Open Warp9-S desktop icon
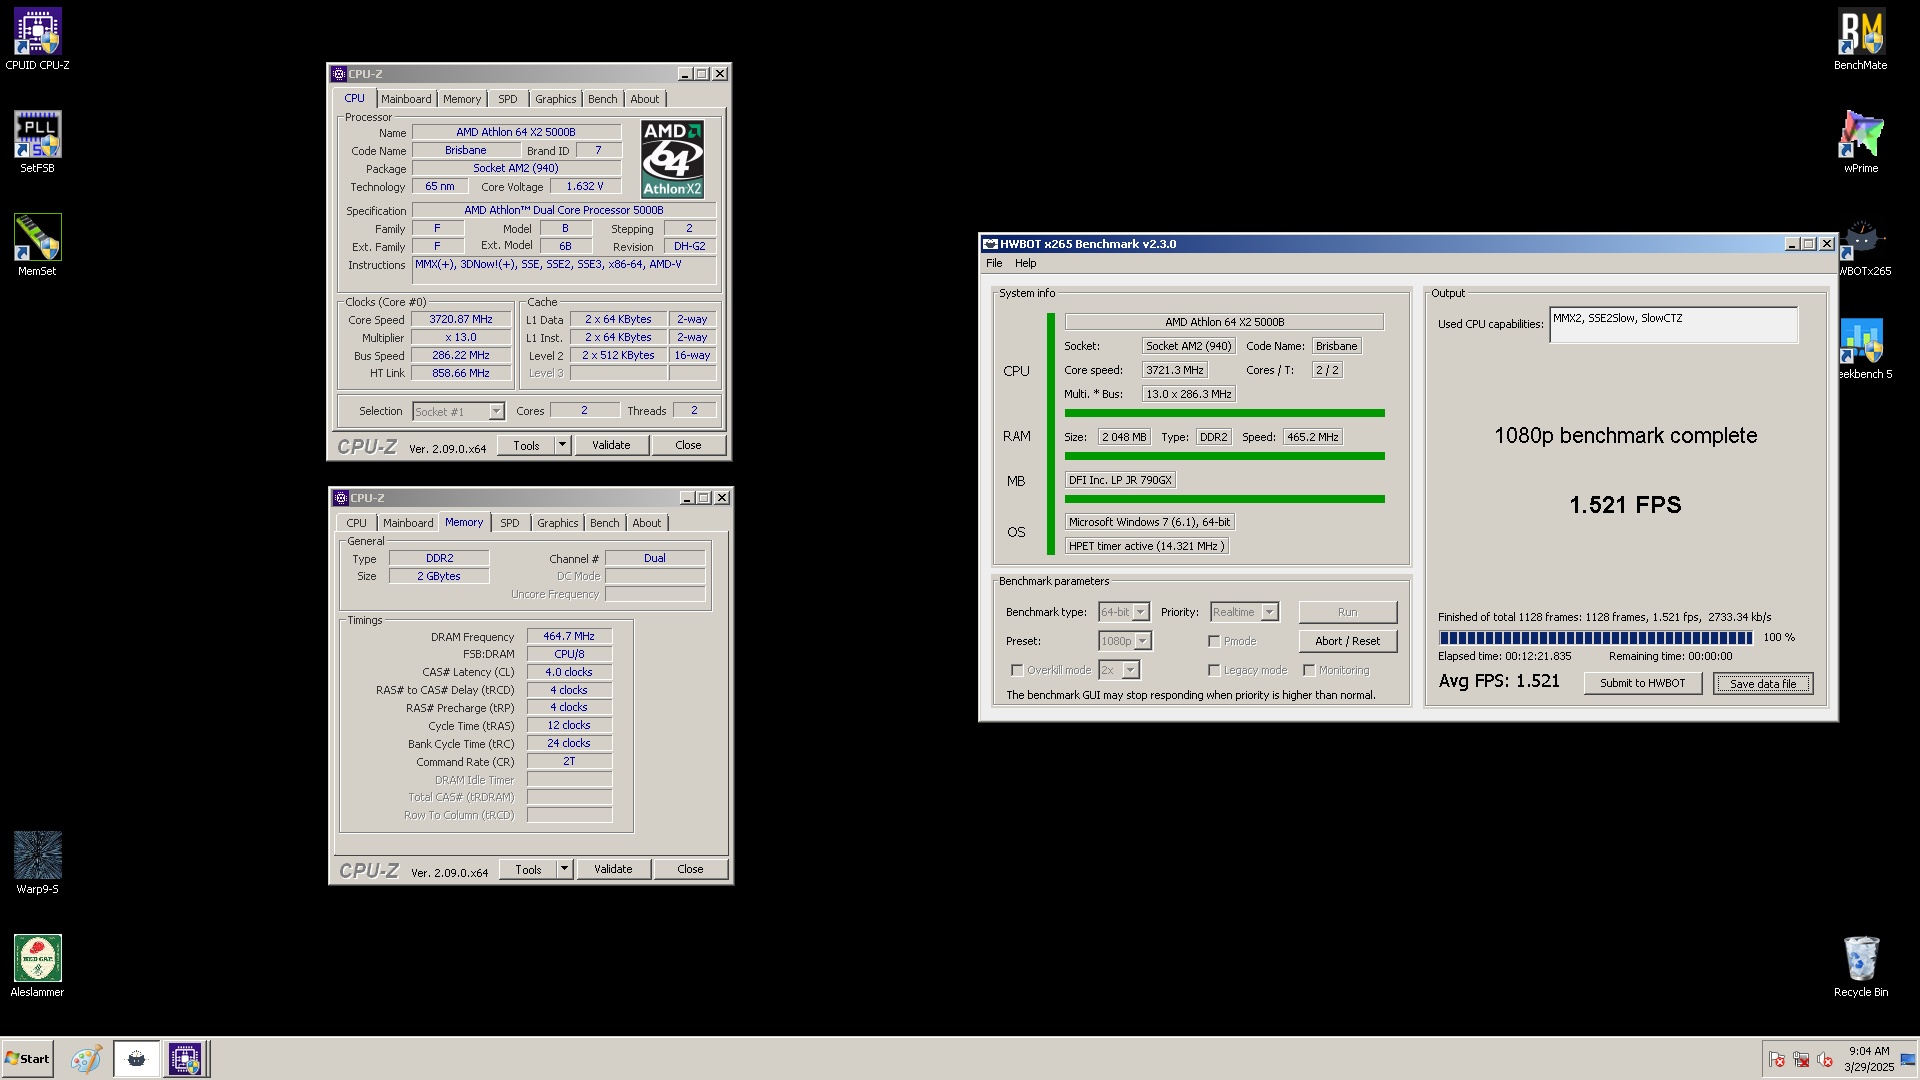The image size is (1920, 1080). (x=37, y=863)
